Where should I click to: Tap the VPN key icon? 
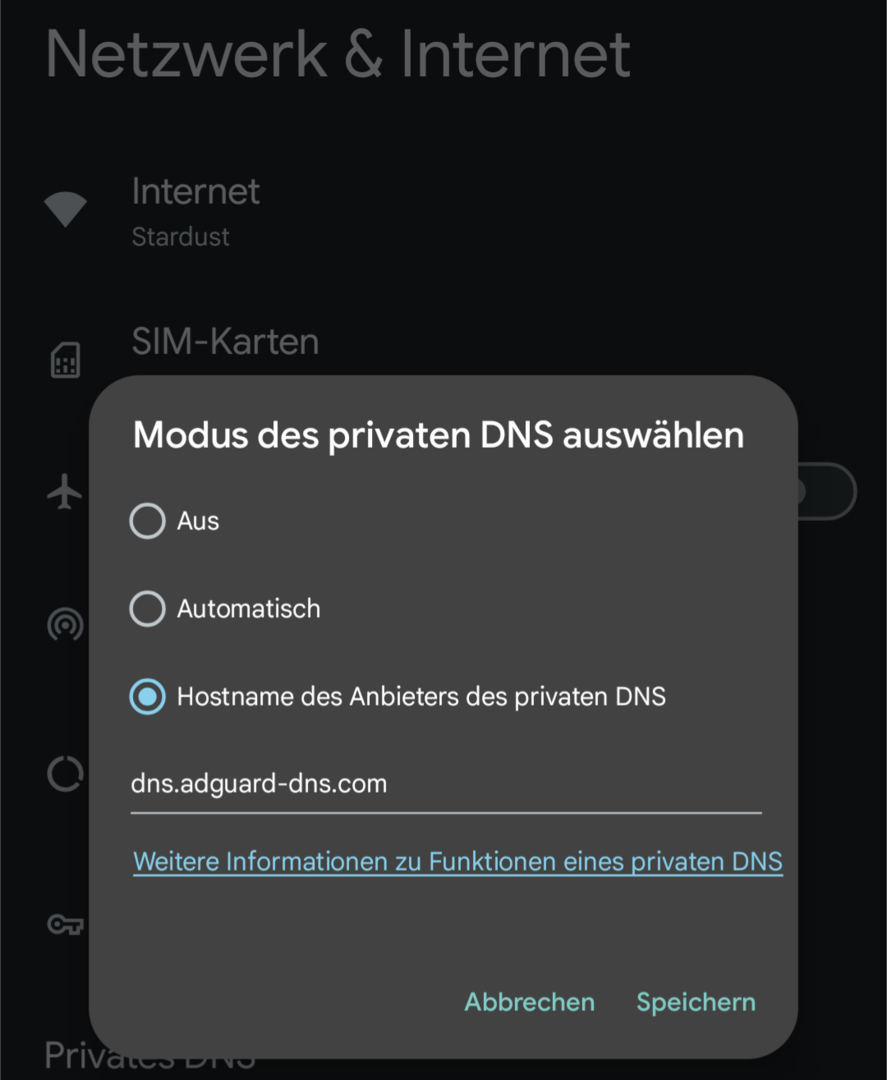(x=65, y=924)
